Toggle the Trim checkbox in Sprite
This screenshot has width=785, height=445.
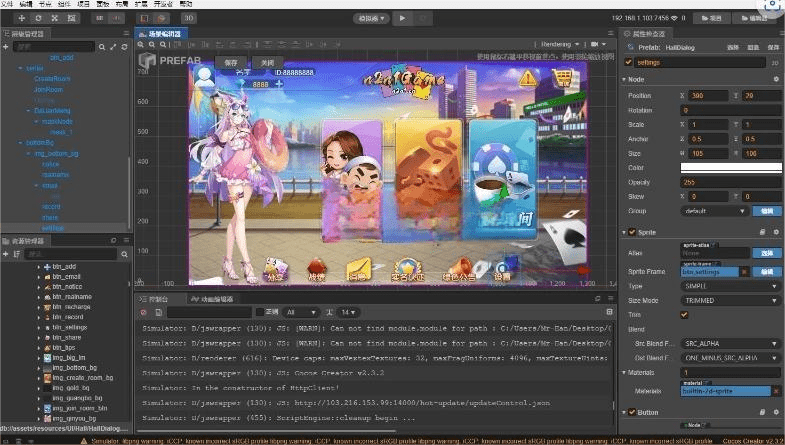tap(684, 315)
